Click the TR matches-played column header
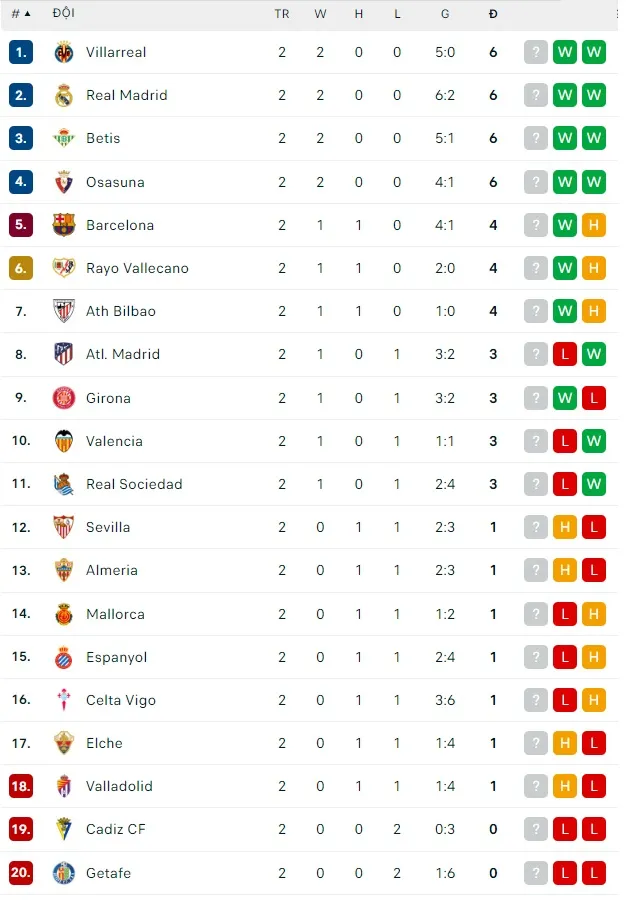Image resolution: width=629 pixels, height=900 pixels. coord(282,14)
